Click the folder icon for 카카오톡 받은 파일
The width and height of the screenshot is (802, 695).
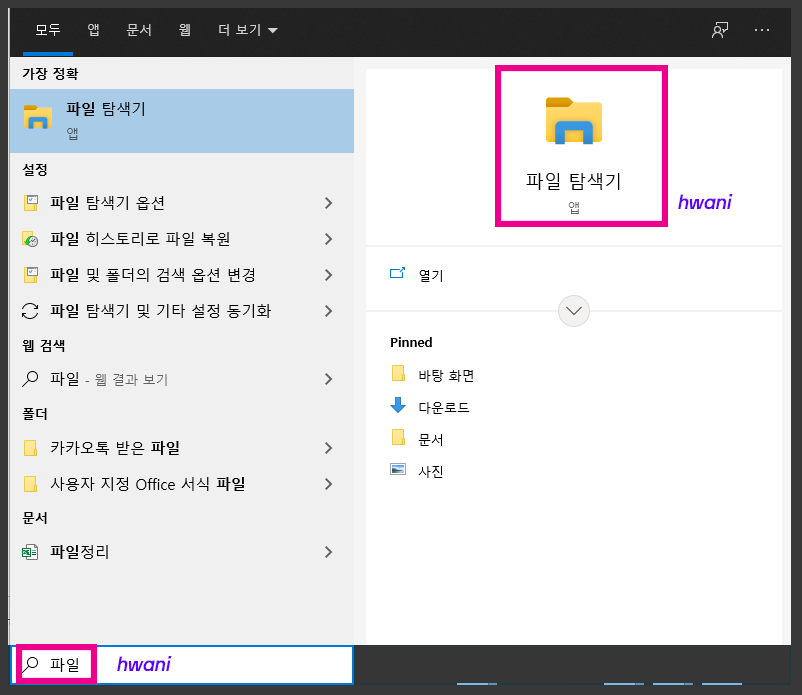point(31,448)
